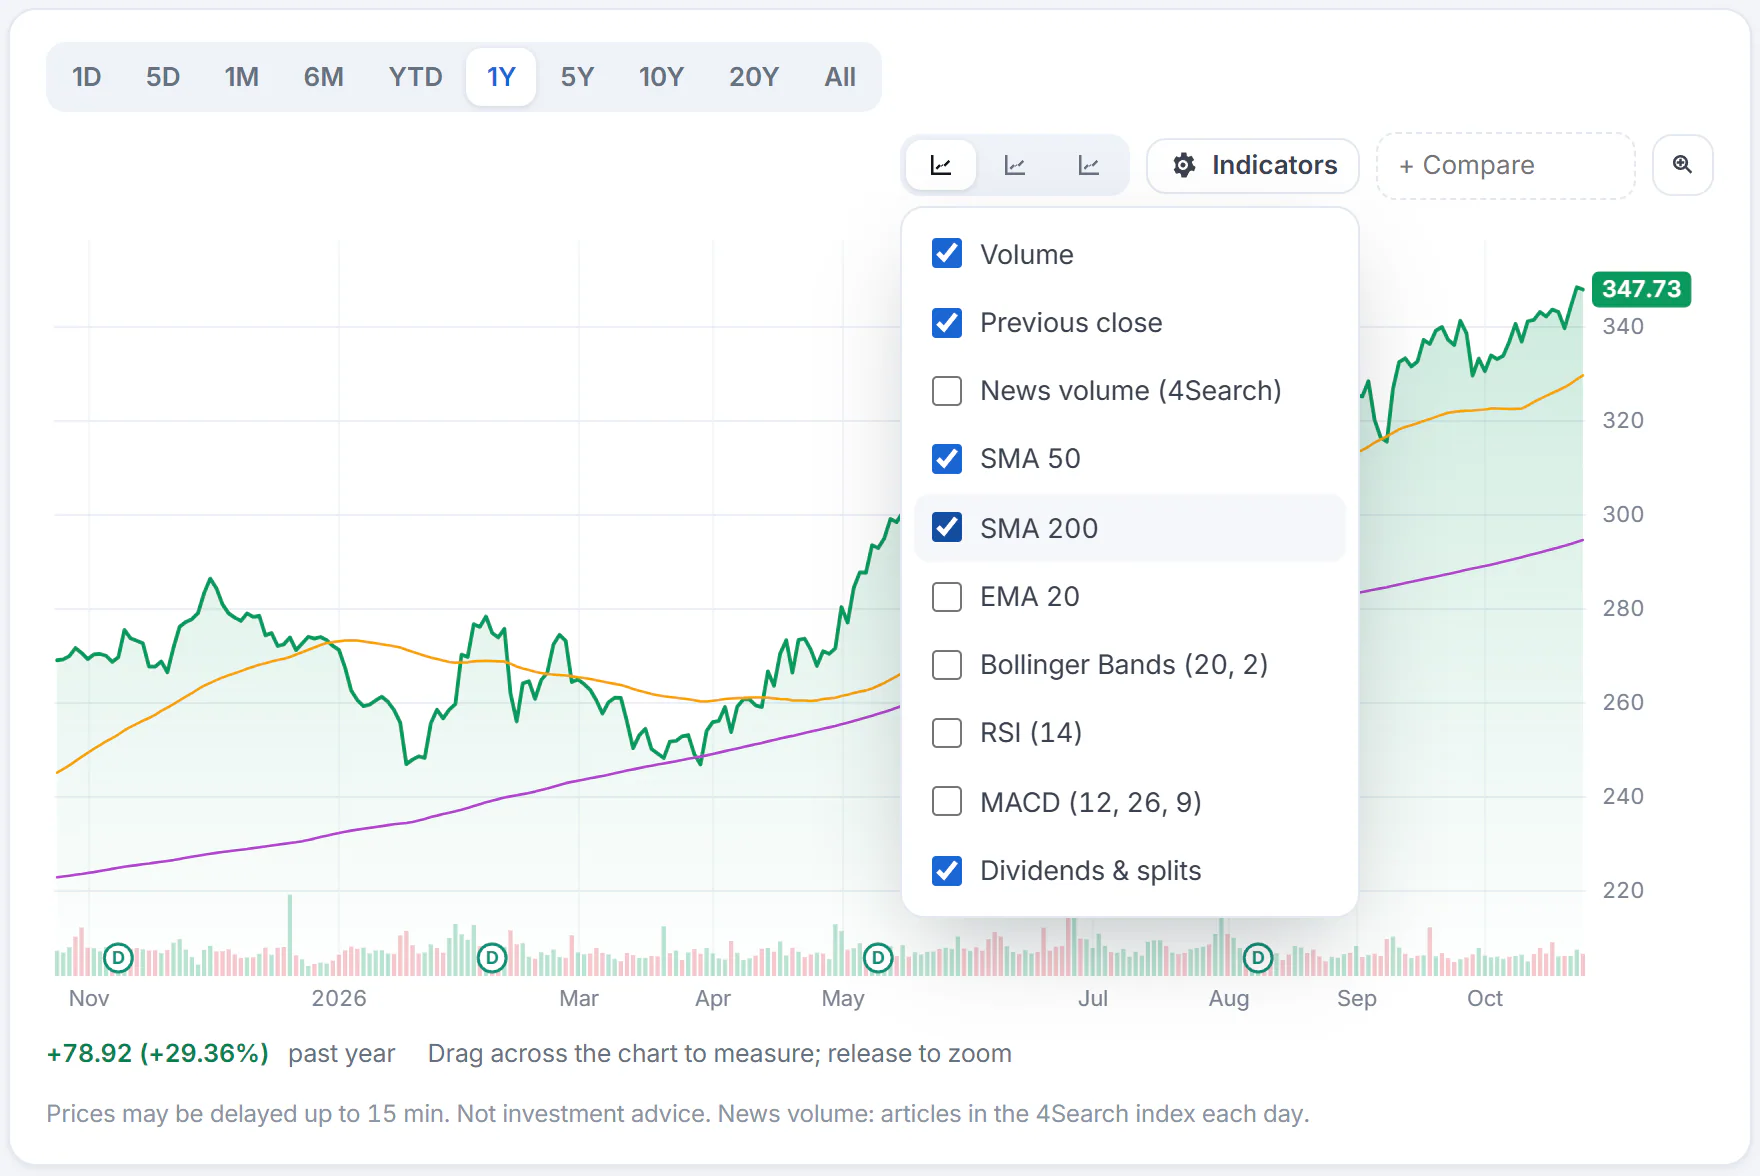Screen dimensions: 1760x1176
Task: Switch to the 6M time range
Action: pos(323,77)
